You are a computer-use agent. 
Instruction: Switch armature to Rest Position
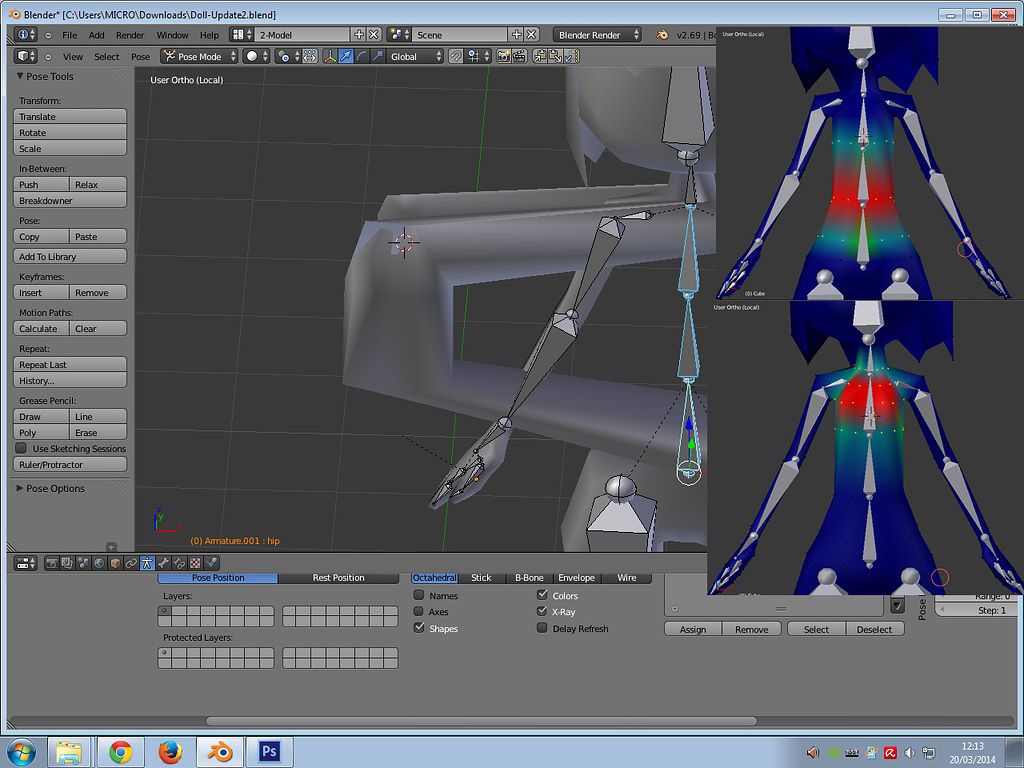pos(338,578)
